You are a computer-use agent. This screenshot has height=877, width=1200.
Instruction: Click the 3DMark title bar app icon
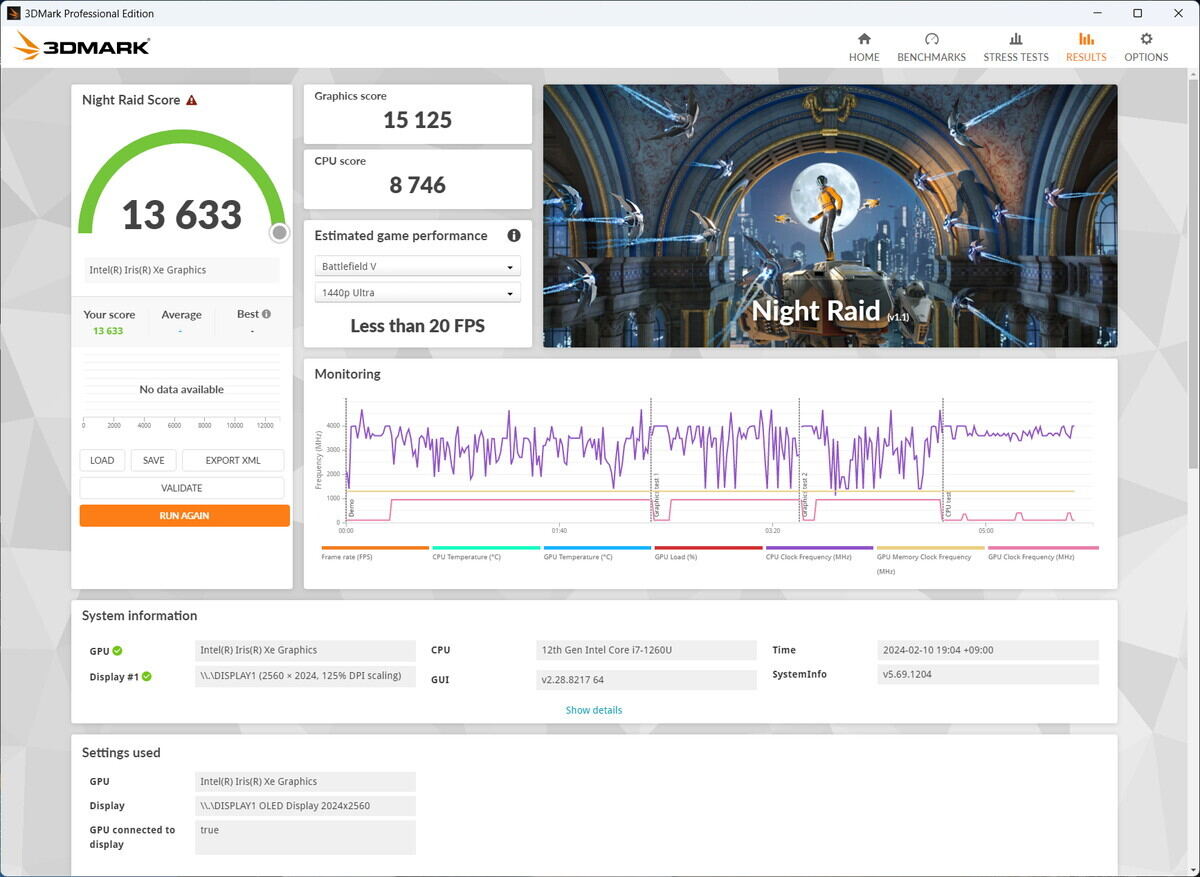13,13
